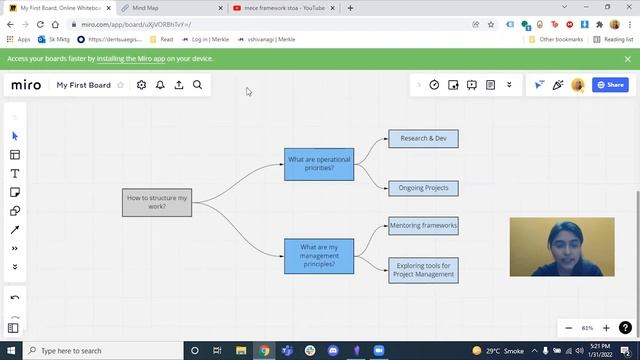640x360 pixels.
Task: Open the help question mark button
Action: 625,328
